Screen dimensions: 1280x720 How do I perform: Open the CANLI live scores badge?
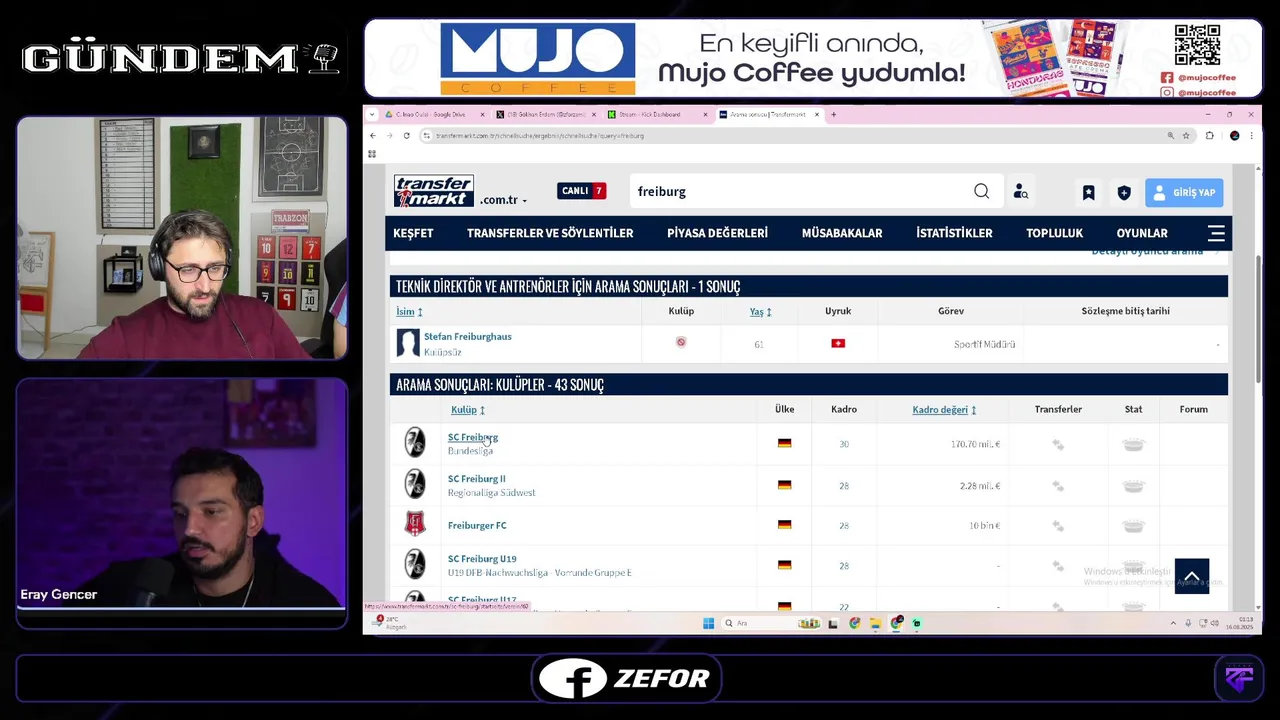[x=581, y=191]
